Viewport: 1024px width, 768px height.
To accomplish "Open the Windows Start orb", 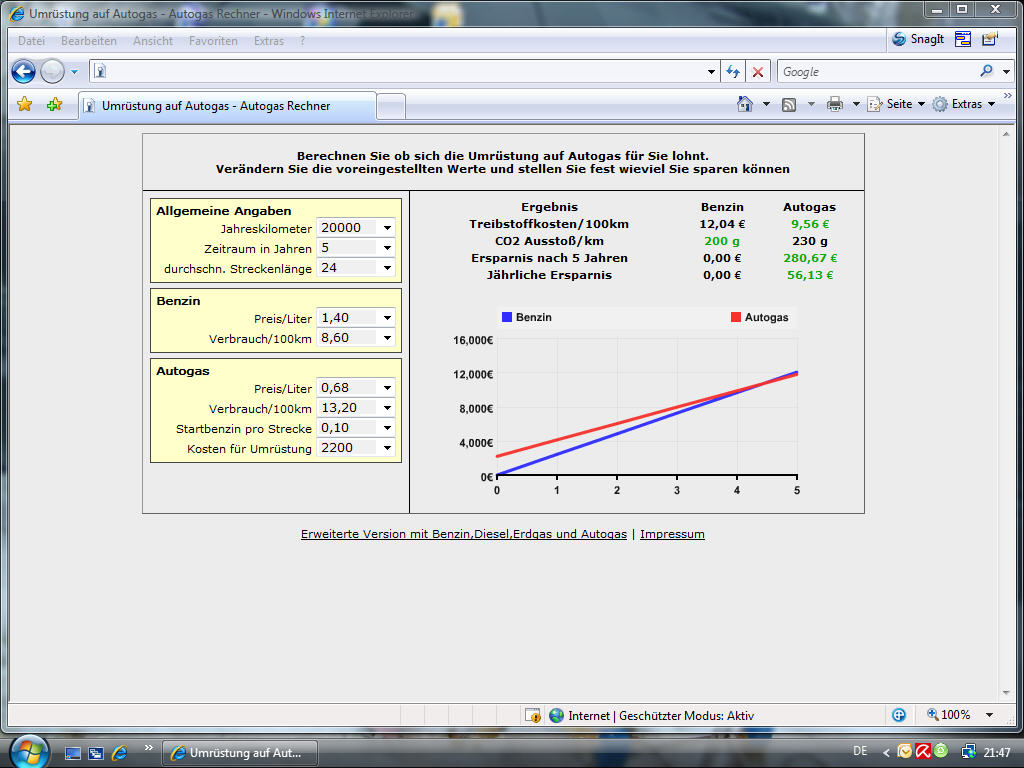I will 29,750.
